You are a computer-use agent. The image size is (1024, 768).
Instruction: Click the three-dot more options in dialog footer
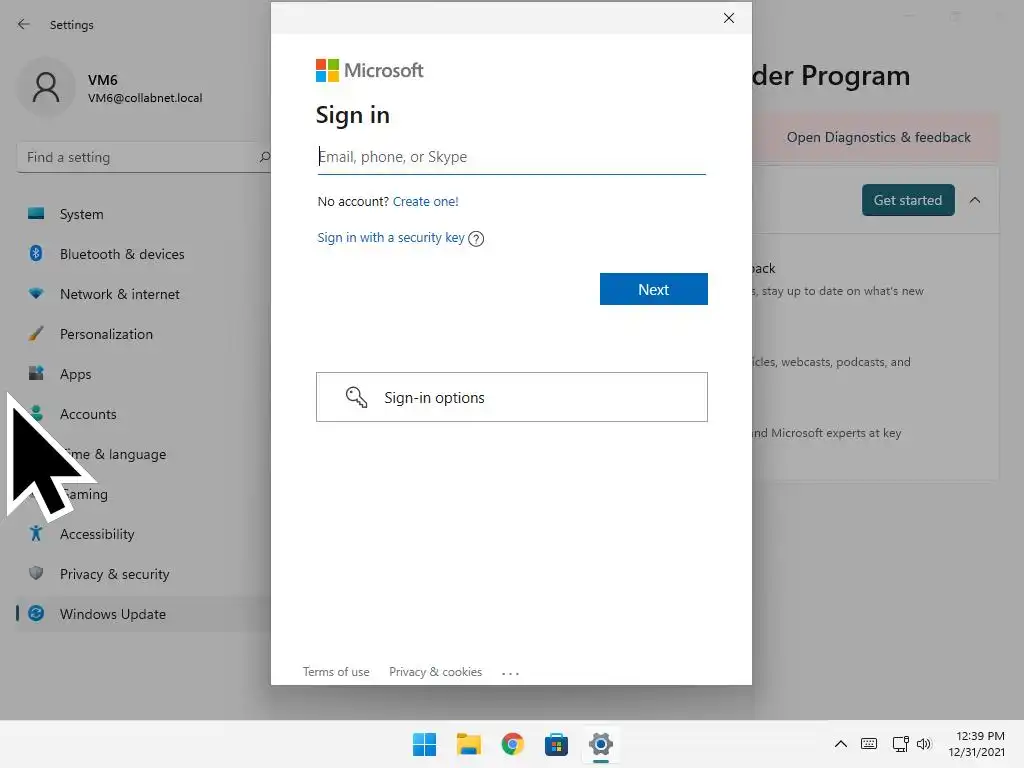coord(510,673)
